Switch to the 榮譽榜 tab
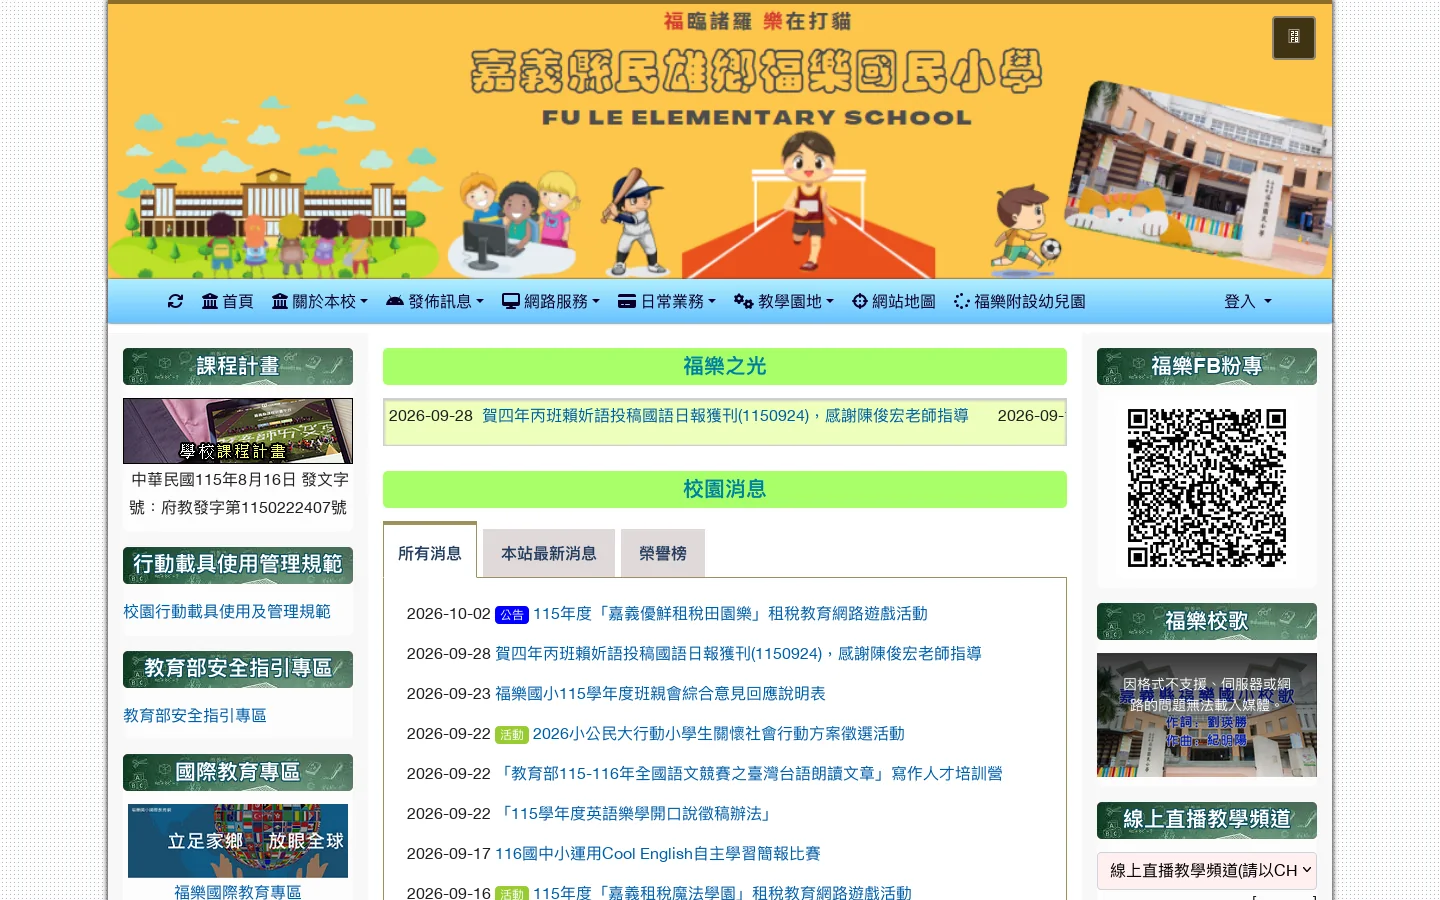The height and width of the screenshot is (900, 1440). point(663,553)
